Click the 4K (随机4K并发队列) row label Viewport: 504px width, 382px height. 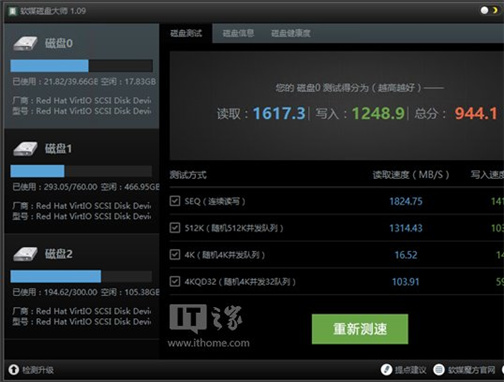click(225, 255)
